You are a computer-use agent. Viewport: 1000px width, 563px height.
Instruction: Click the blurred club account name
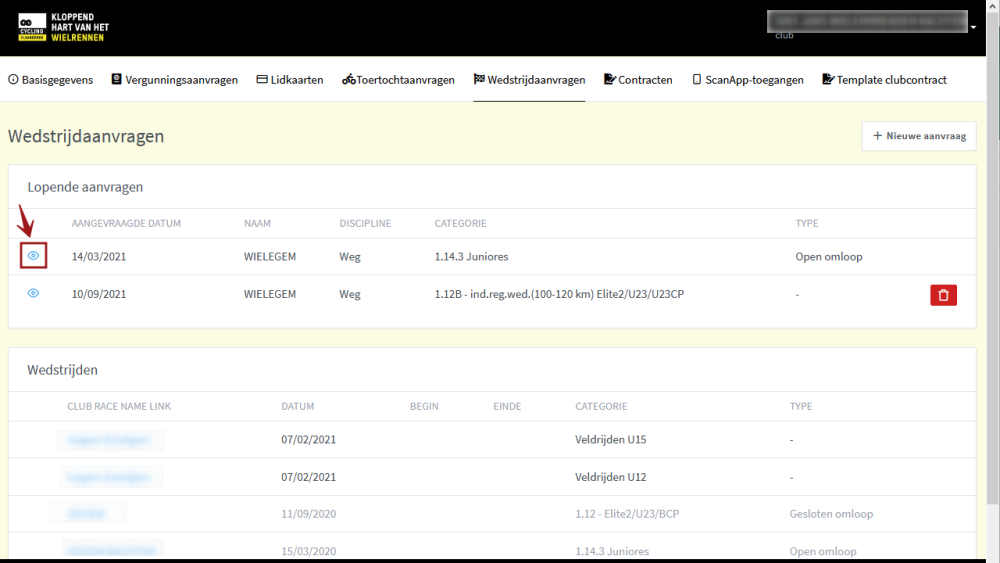tap(867, 21)
